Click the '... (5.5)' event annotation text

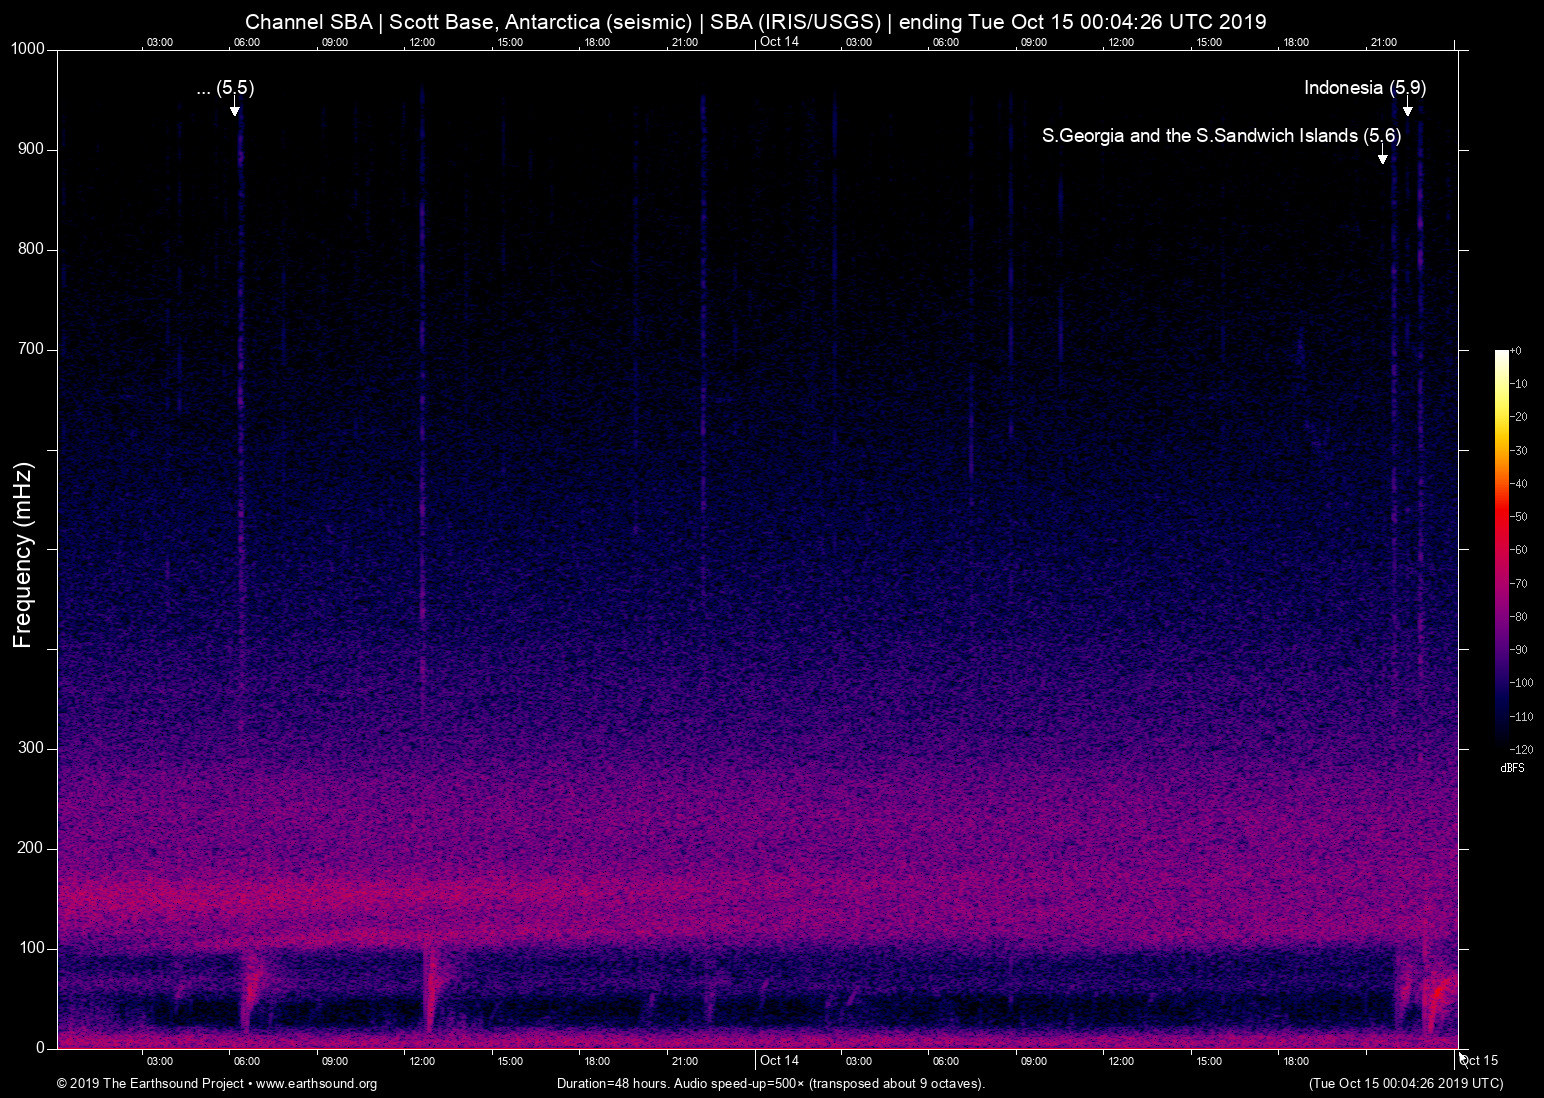pyautogui.click(x=225, y=88)
